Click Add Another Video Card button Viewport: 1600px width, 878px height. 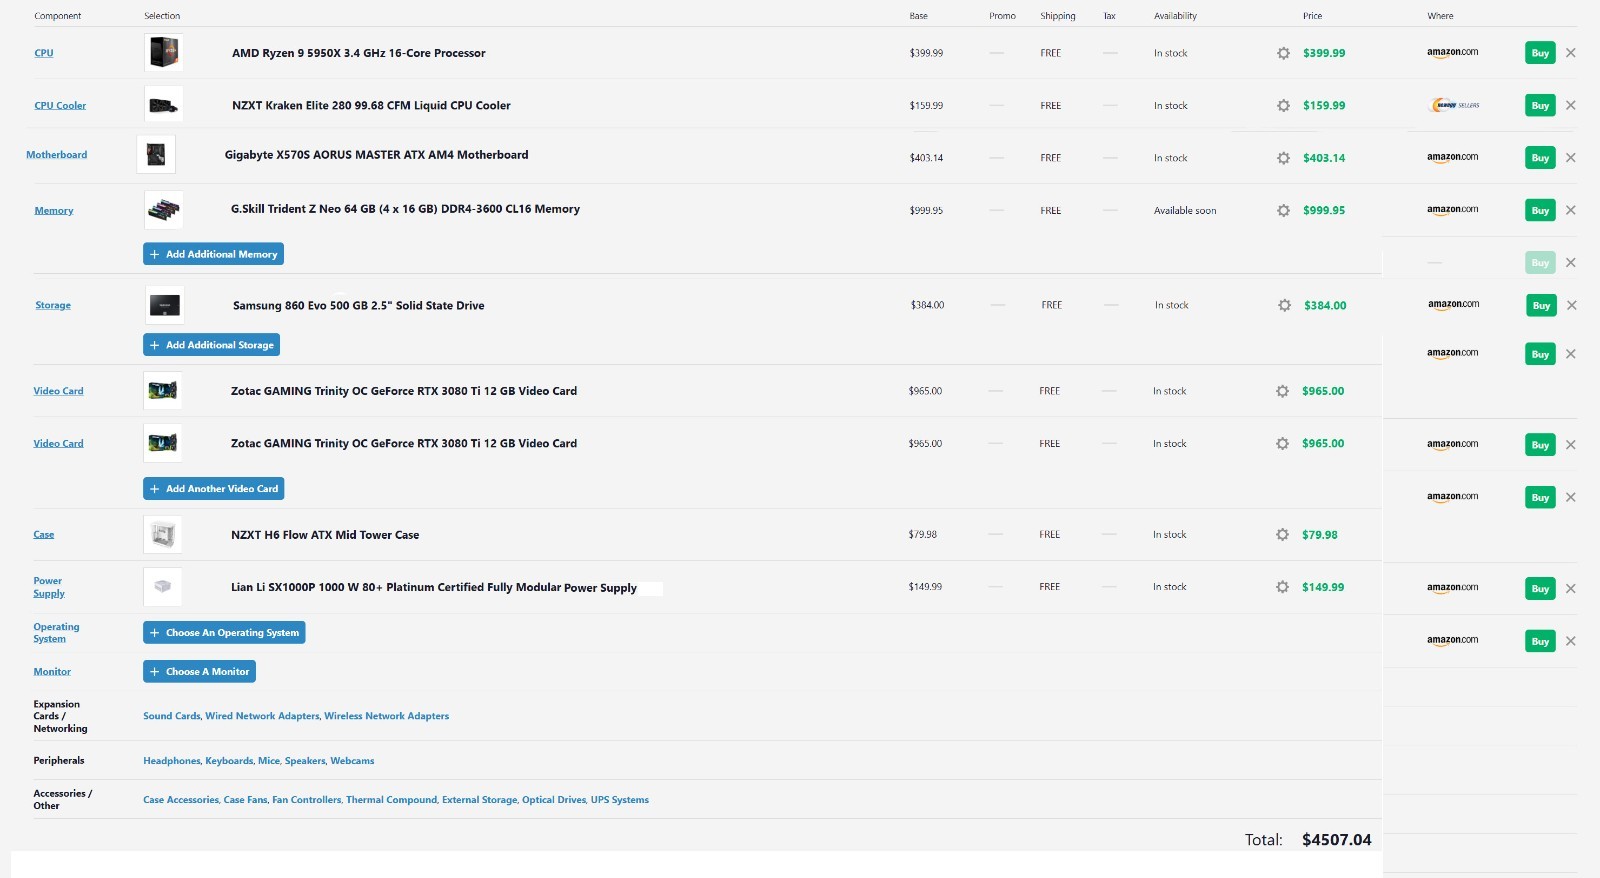point(213,489)
